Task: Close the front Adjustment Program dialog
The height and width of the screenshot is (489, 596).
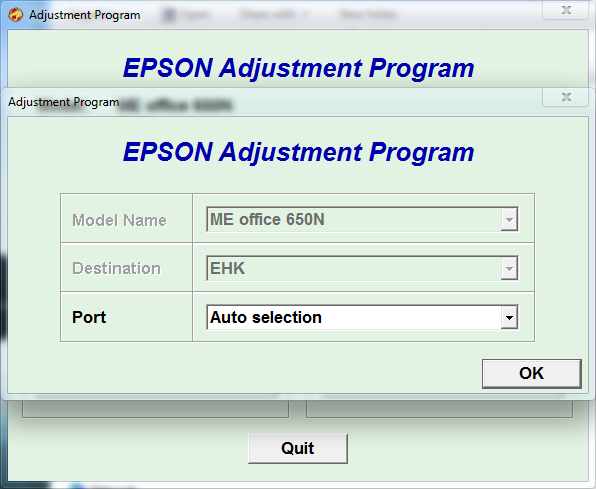Action: click(x=566, y=97)
